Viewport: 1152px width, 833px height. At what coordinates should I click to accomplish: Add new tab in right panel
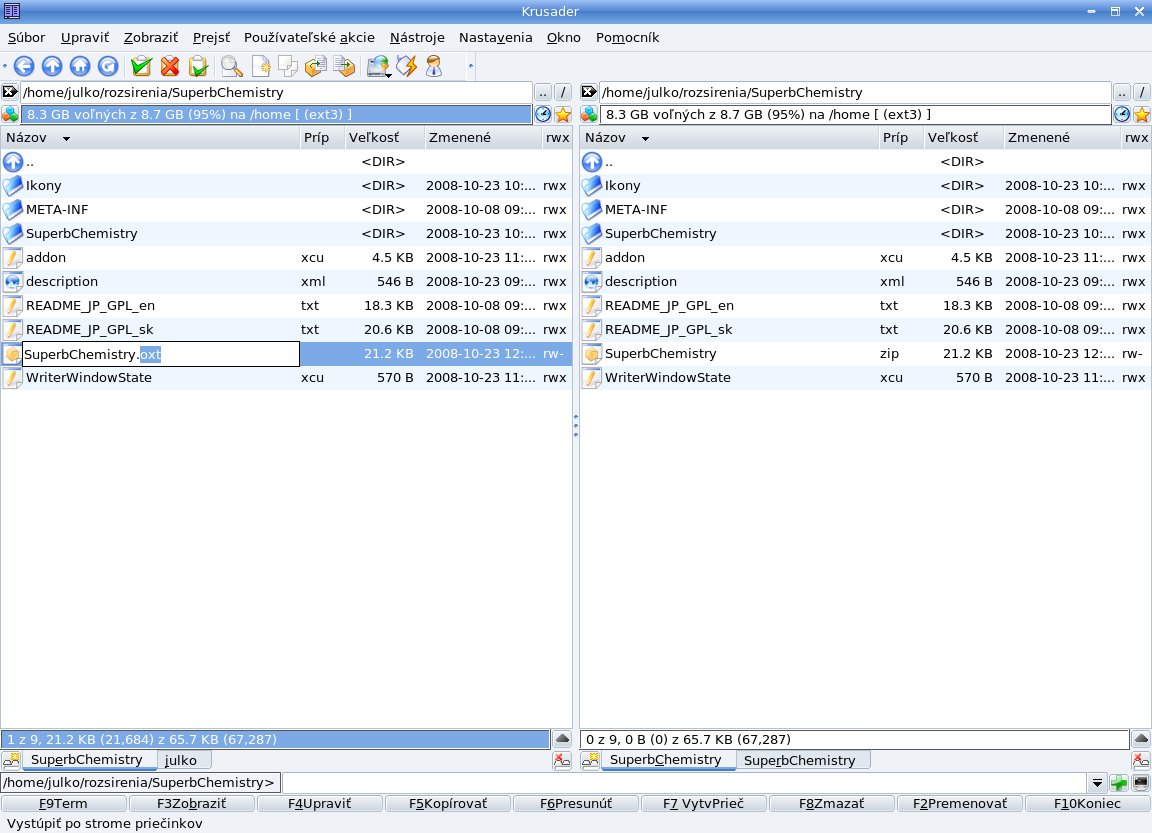pos(590,760)
